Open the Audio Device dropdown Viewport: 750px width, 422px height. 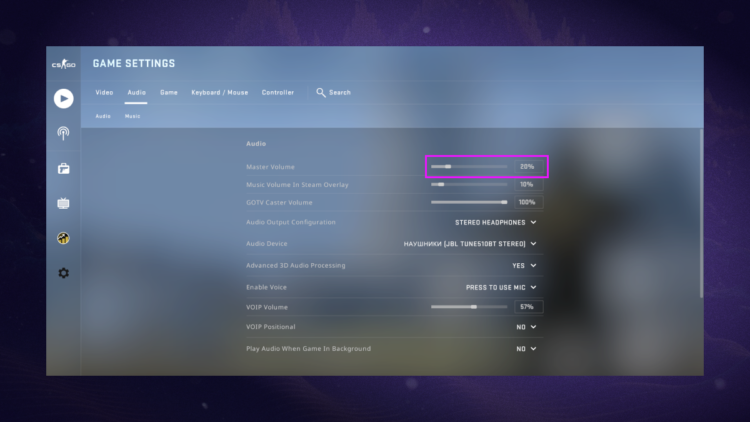[470, 244]
